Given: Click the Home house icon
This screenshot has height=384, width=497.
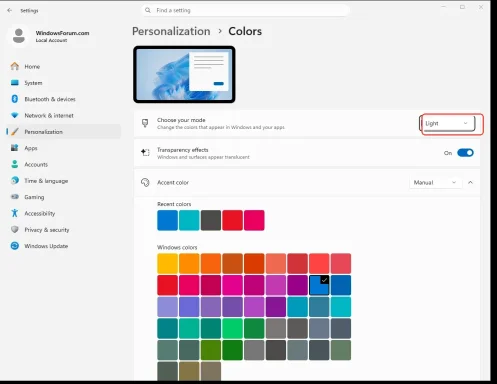Looking at the screenshot, I should (x=15, y=66).
